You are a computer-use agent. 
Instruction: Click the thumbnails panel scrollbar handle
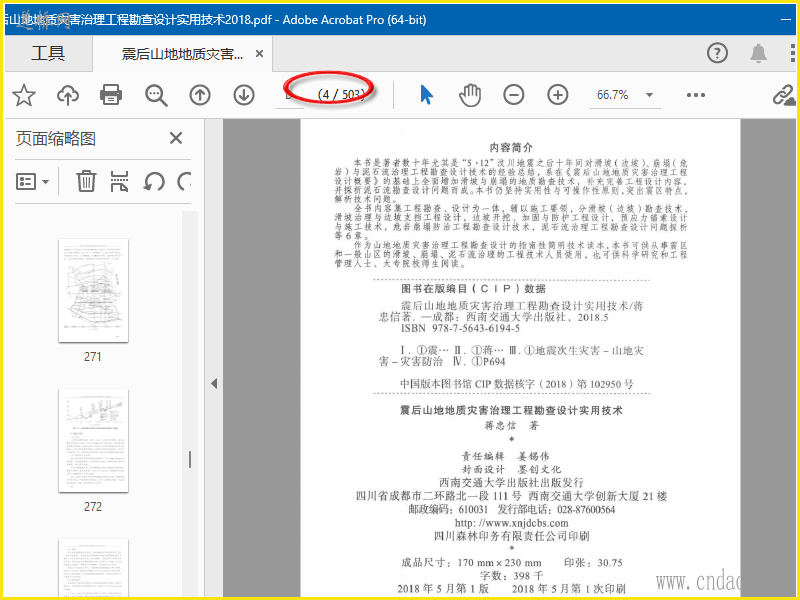[190, 459]
